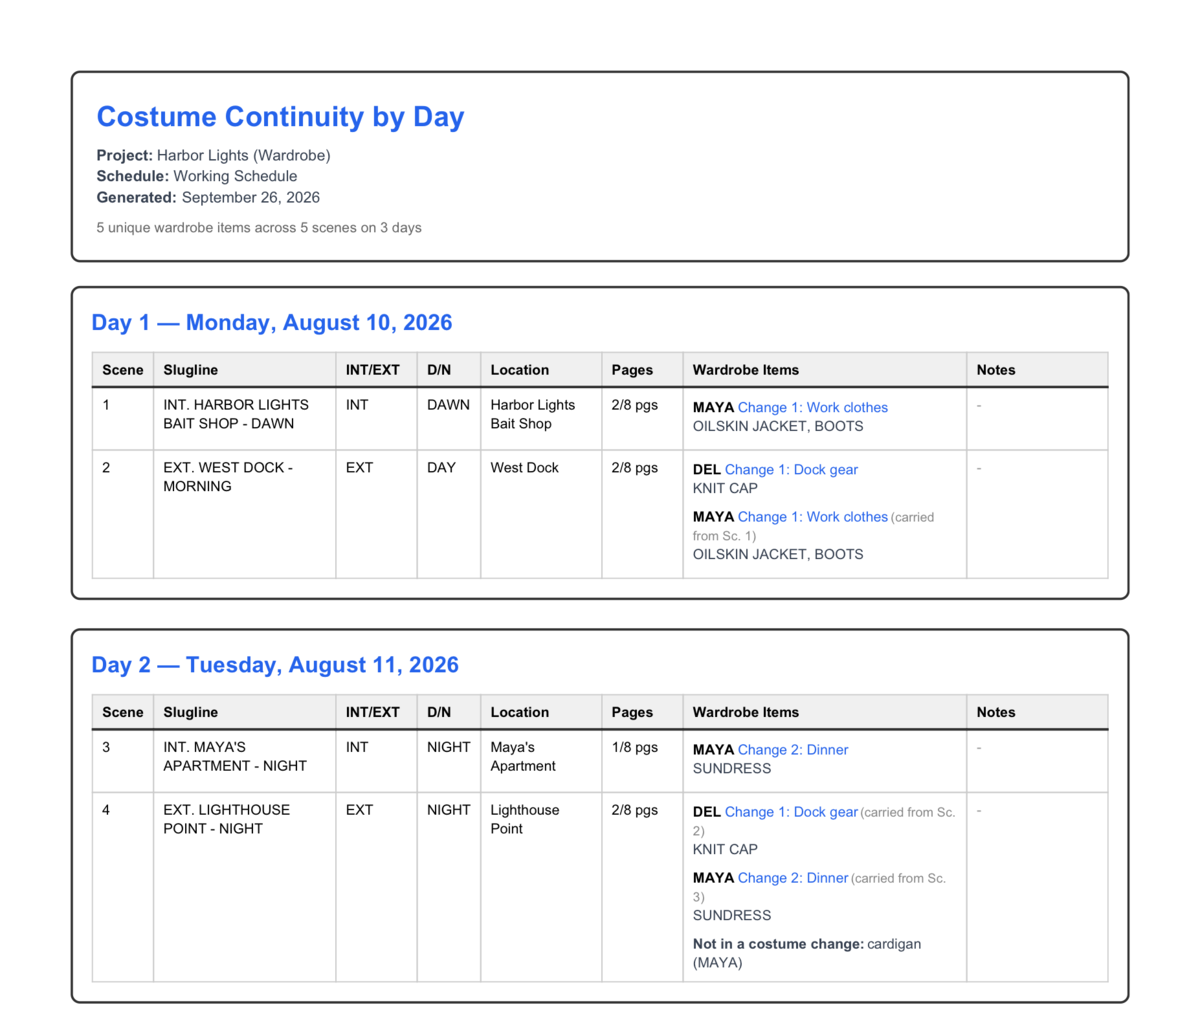Click the Day 1 Notes column header
This screenshot has height=1025, width=1200.
[1037, 370]
